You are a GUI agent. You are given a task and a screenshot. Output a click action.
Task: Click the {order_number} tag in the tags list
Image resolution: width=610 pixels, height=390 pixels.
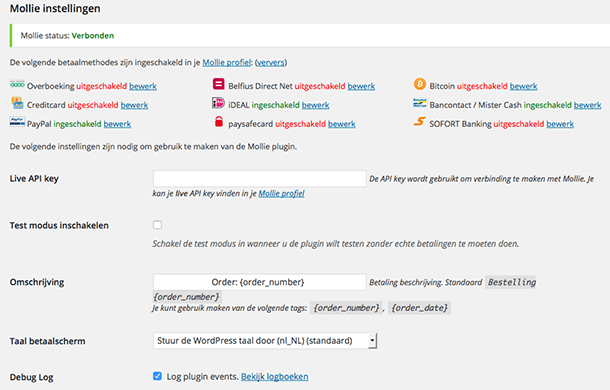tap(346, 308)
